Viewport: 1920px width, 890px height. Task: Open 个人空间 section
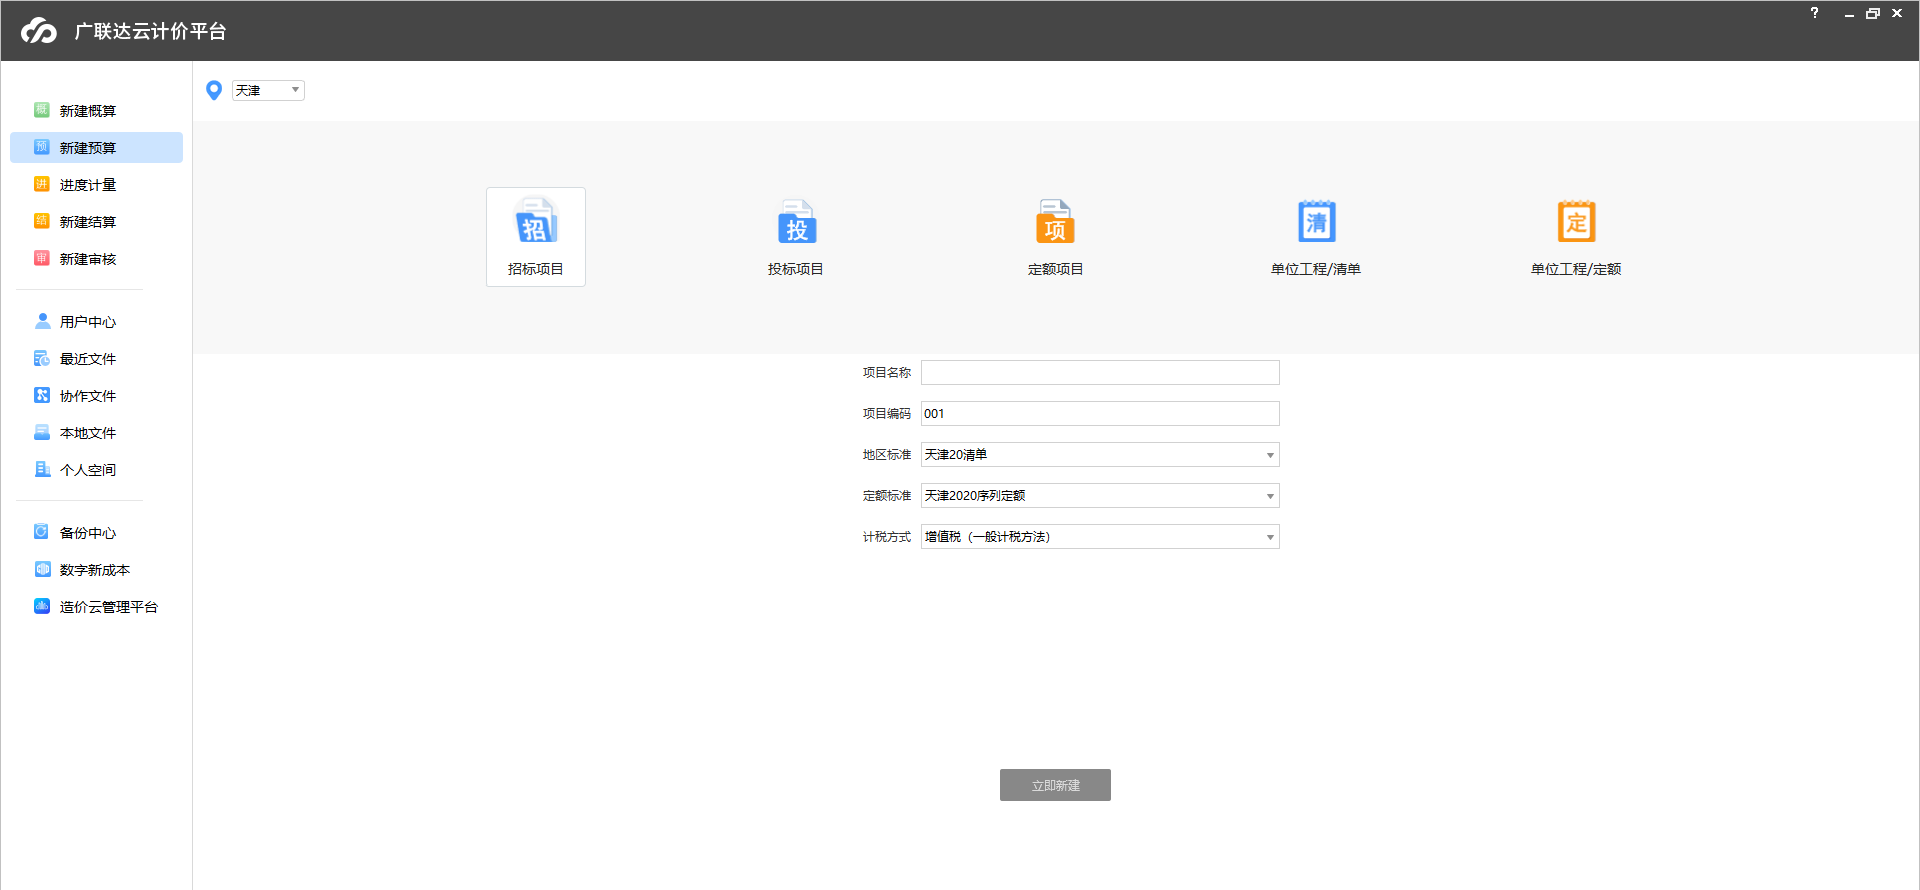click(96, 470)
